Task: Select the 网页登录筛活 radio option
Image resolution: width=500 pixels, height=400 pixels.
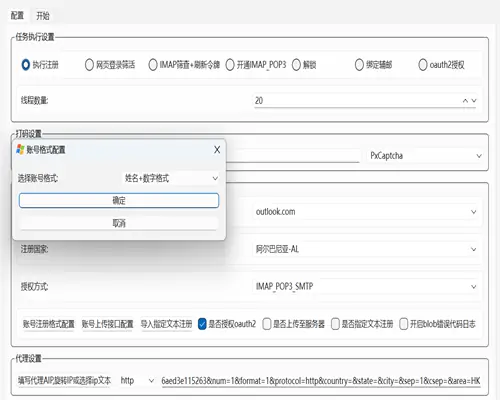Action: pos(110,65)
